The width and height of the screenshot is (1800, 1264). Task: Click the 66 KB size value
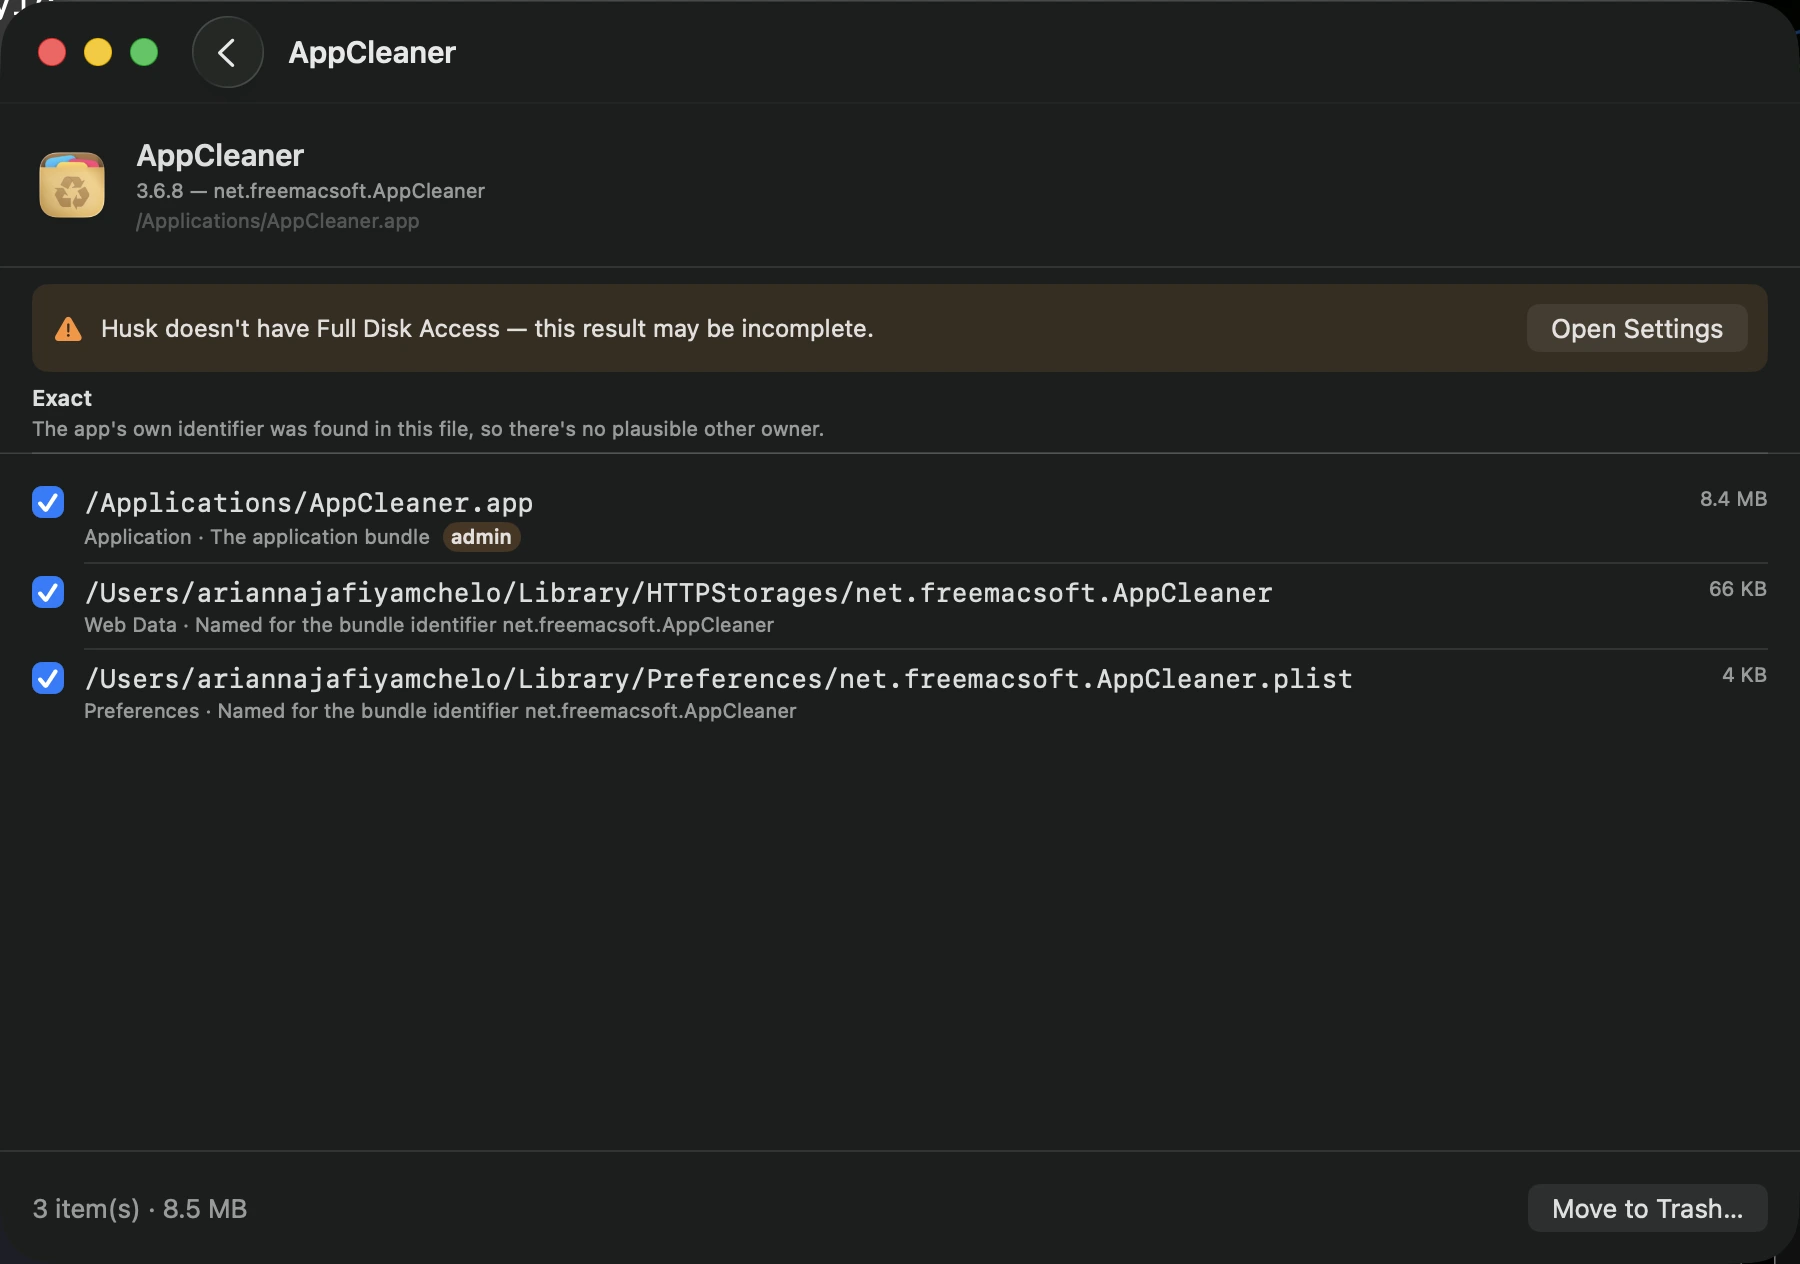pos(1737,589)
